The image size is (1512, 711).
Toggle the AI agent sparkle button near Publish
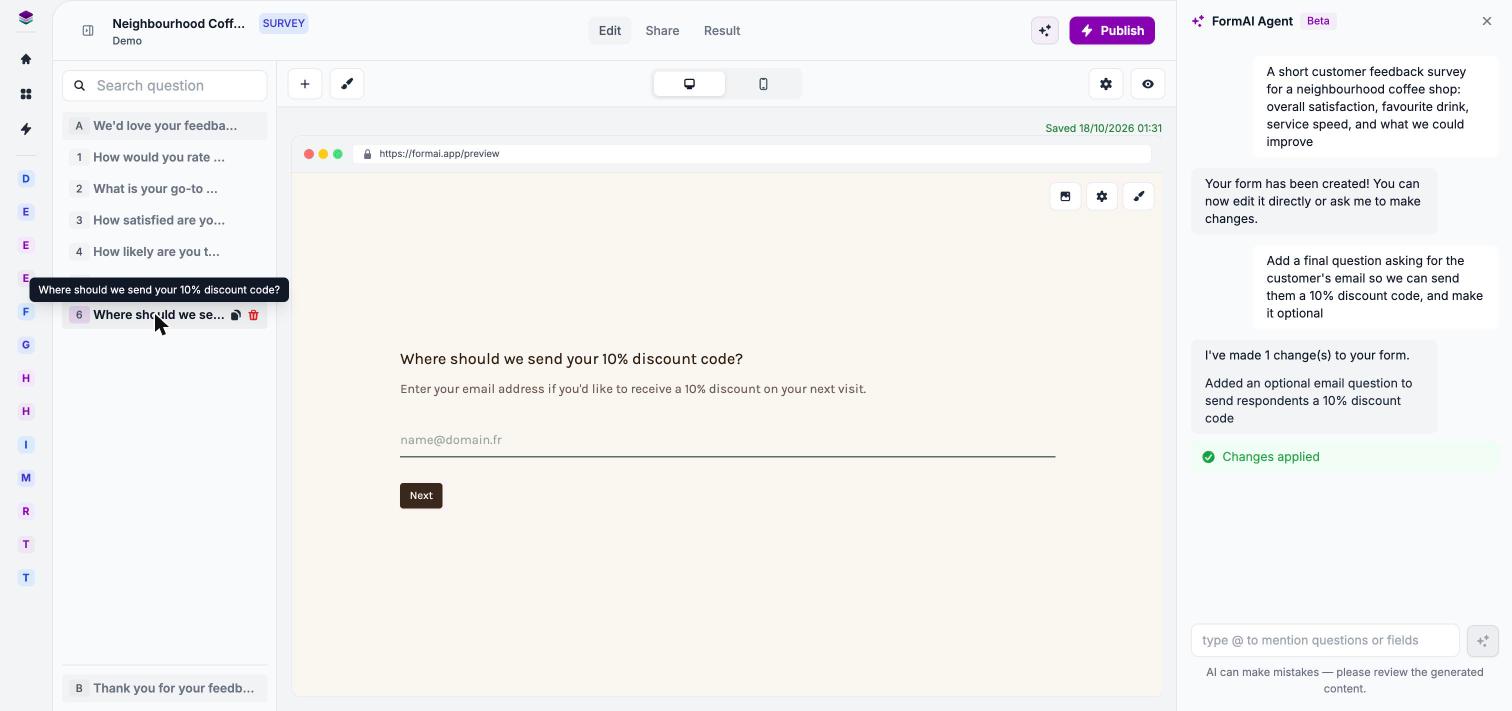tap(1045, 31)
